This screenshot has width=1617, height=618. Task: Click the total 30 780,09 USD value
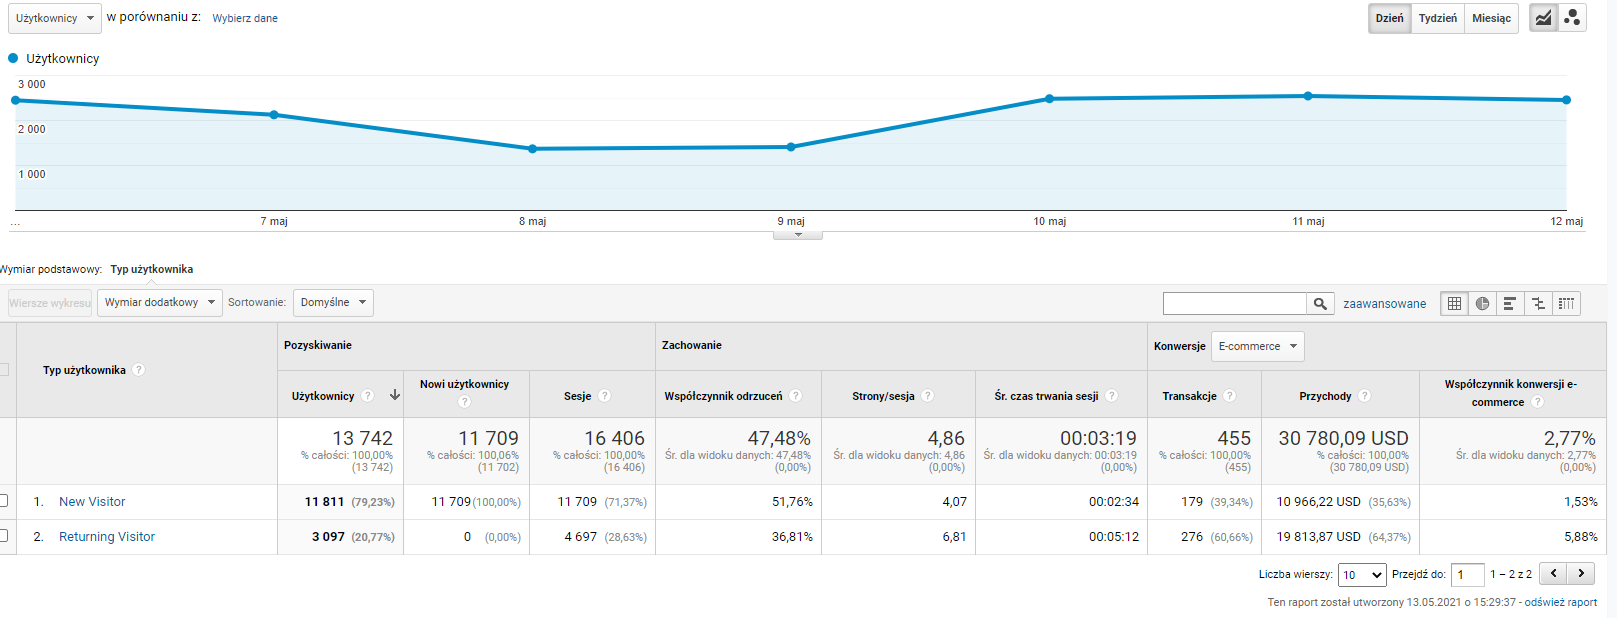pos(1343,438)
